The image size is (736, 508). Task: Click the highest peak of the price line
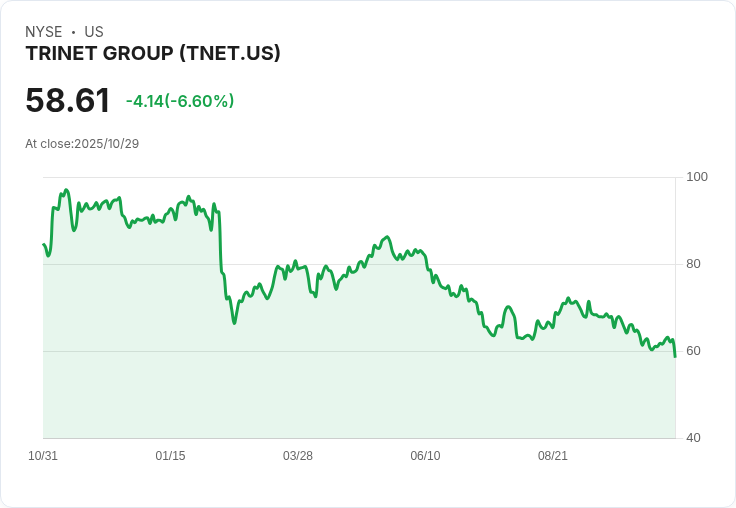point(66,190)
